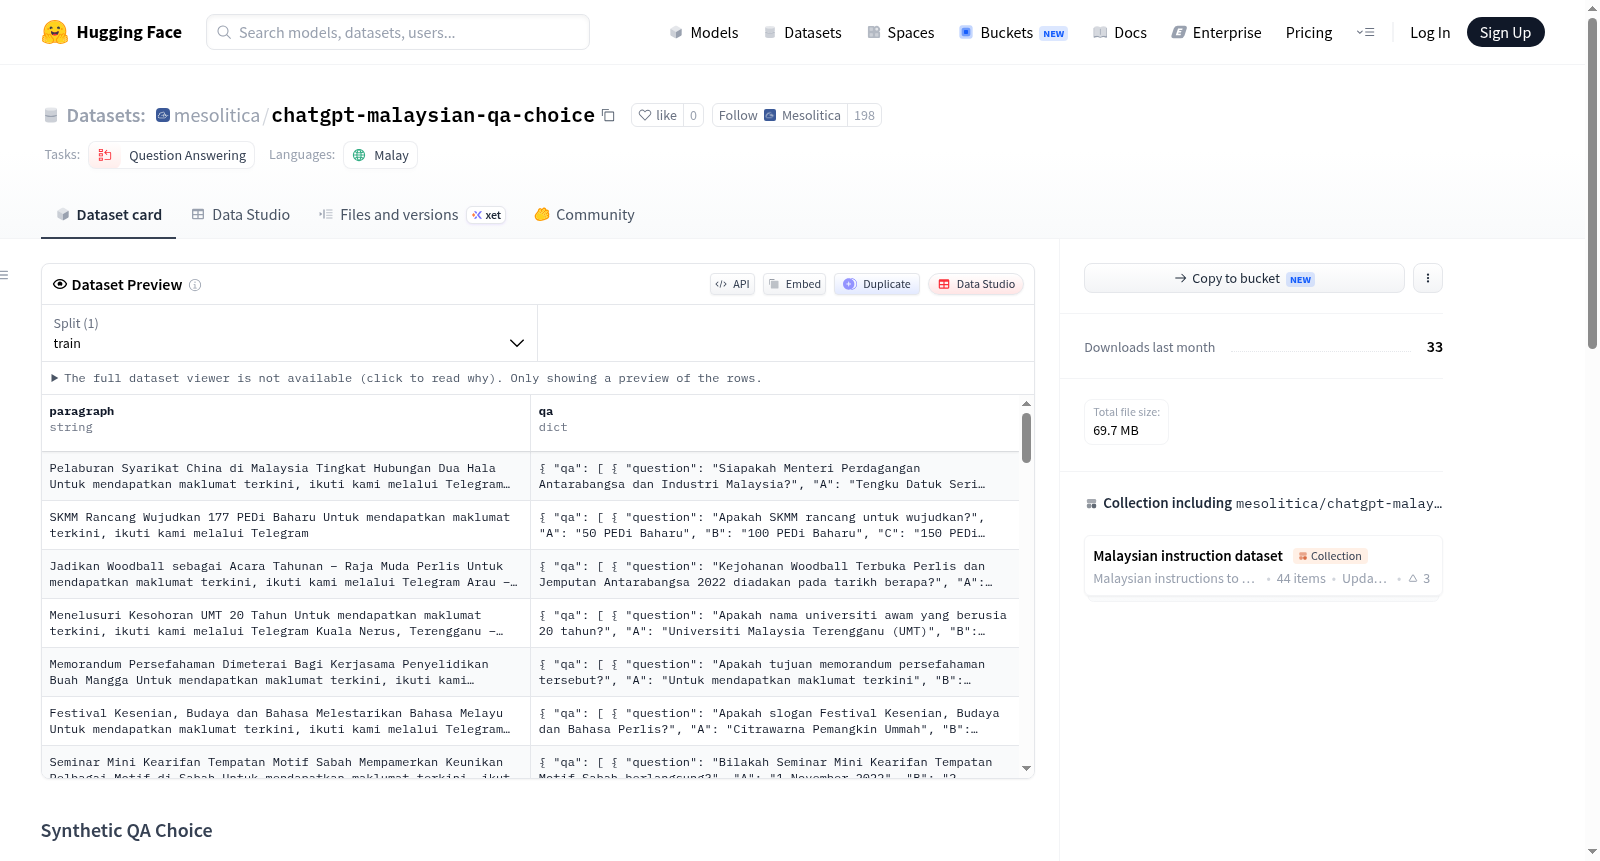Open the three-dot options menu beside Copy to bucket
Viewport: 1600px width, 861px height.
1428,278
